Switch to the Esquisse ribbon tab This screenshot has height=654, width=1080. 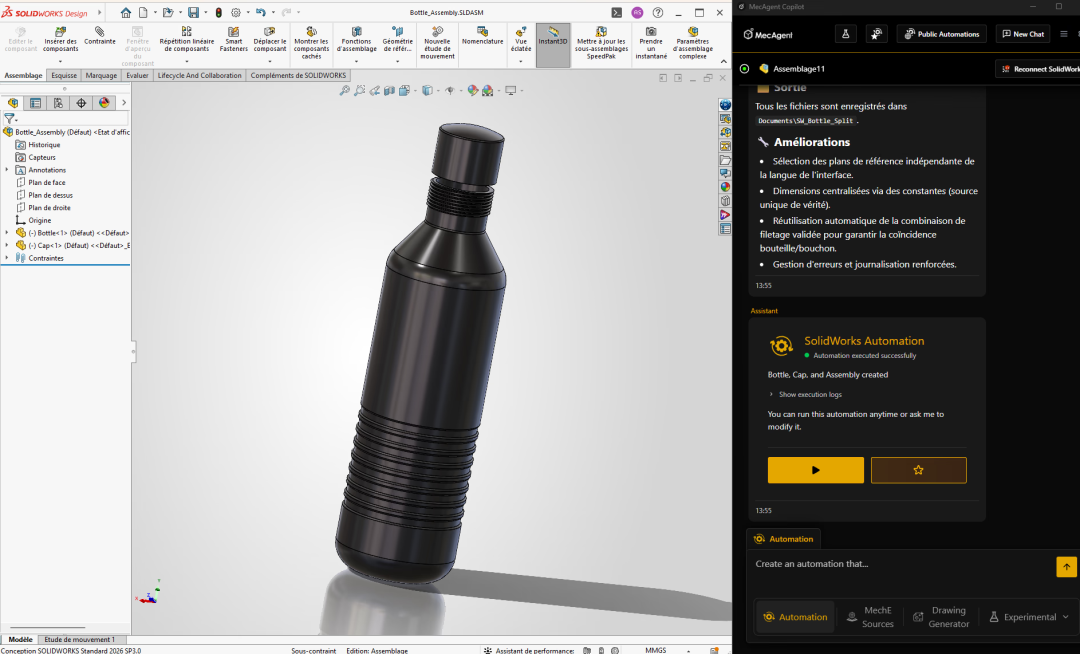click(x=64, y=75)
